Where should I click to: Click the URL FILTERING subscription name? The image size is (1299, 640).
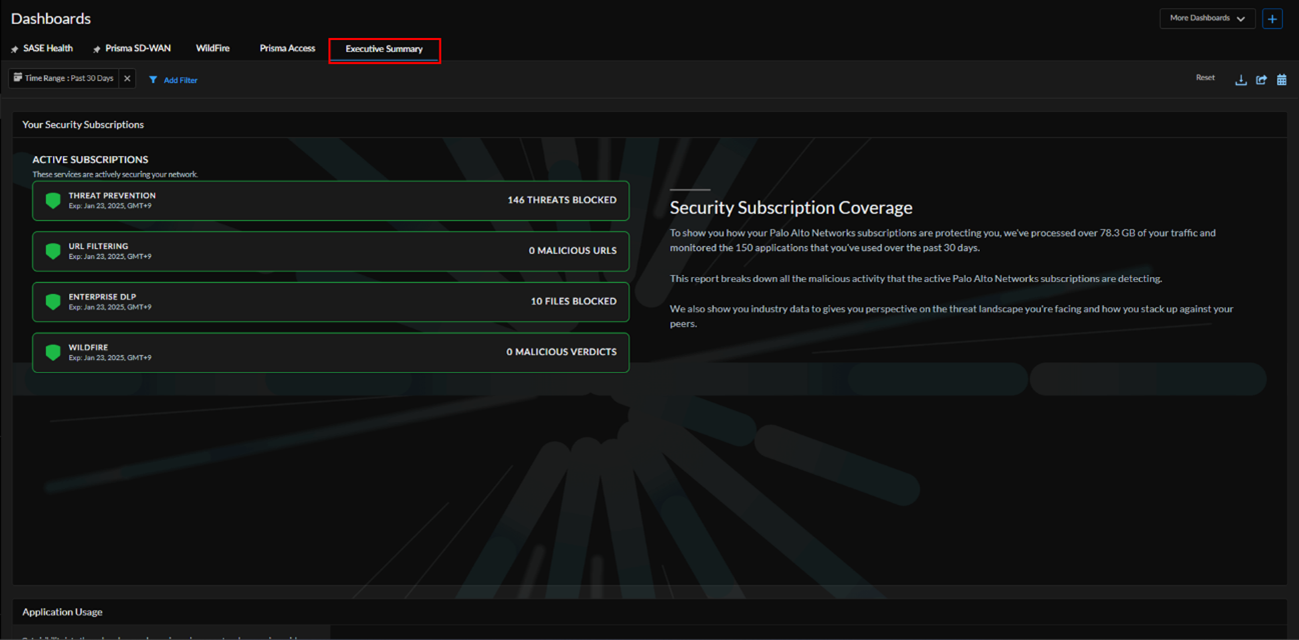click(x=99, y=246)
